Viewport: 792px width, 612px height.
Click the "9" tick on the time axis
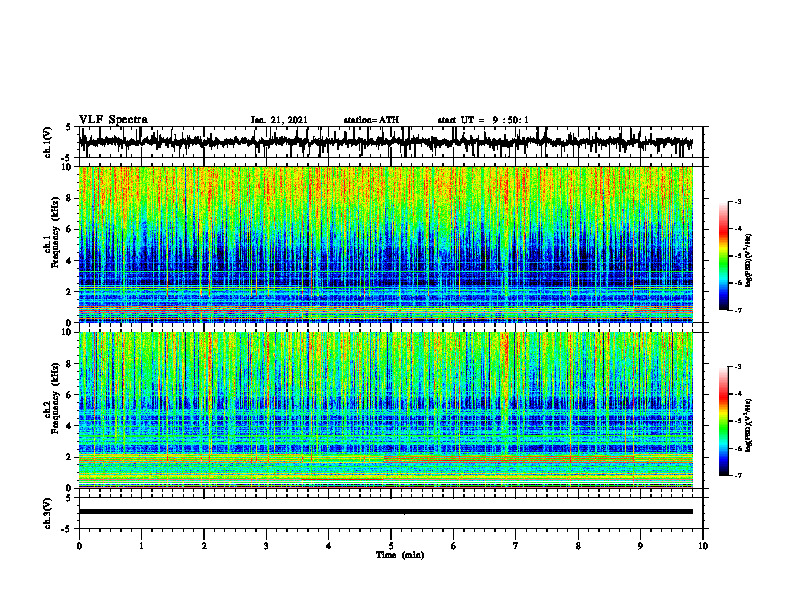640,546
